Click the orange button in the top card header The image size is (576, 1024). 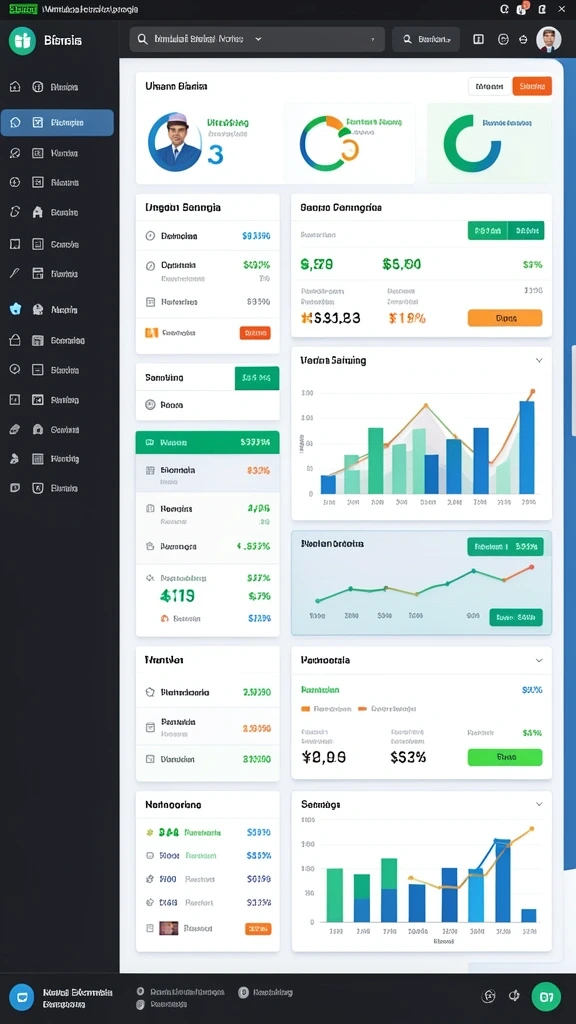click(532, 86)
